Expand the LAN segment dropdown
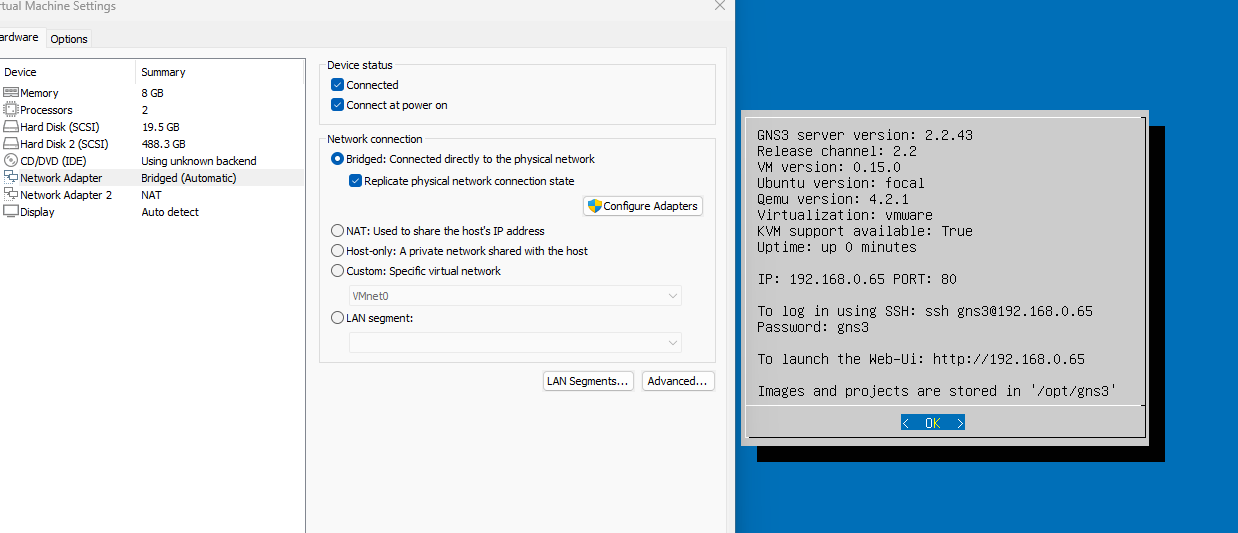Viewport: 1238px width, 533px height. click(515, 343)
